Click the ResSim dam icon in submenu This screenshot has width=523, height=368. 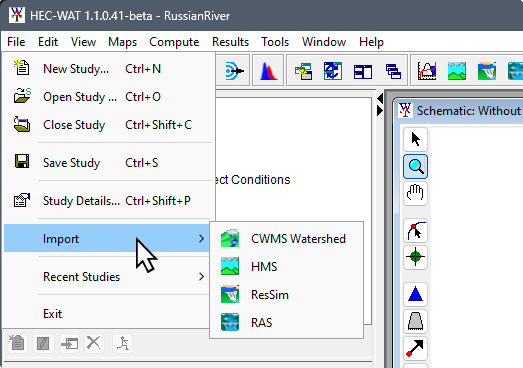[230, 294]
